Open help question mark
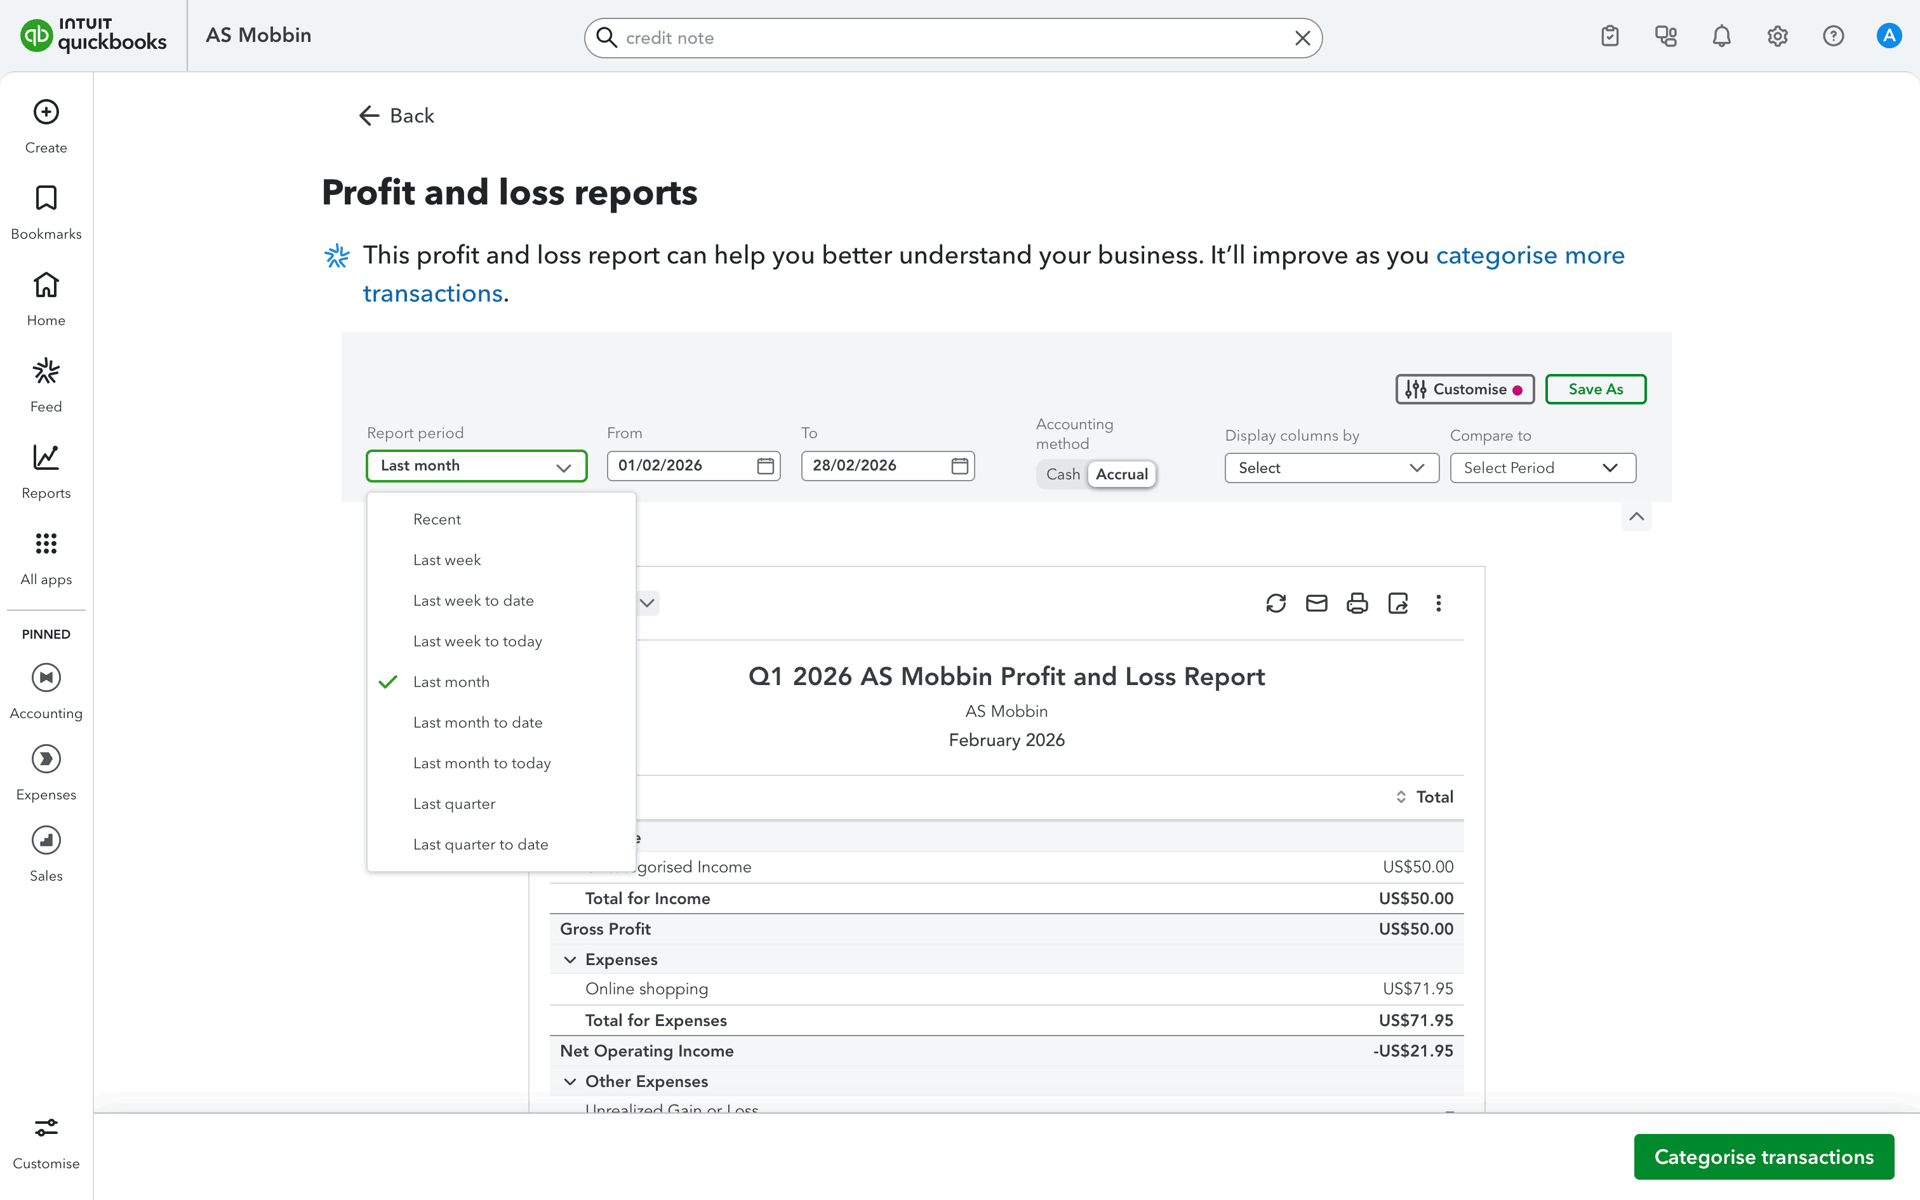 click(x=1833, y=36)
